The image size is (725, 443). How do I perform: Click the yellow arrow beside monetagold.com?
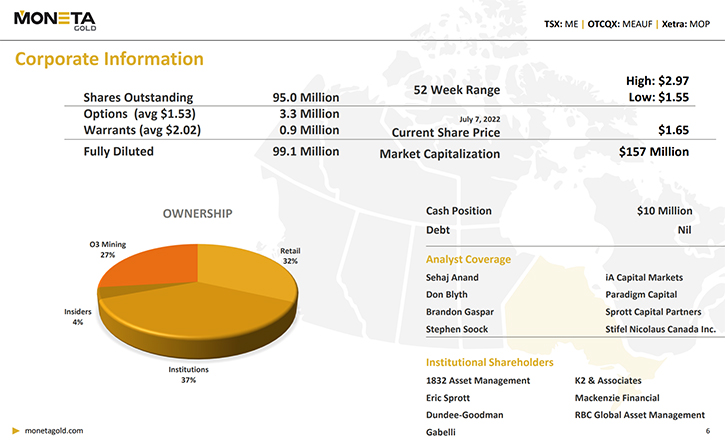(16, 431)
